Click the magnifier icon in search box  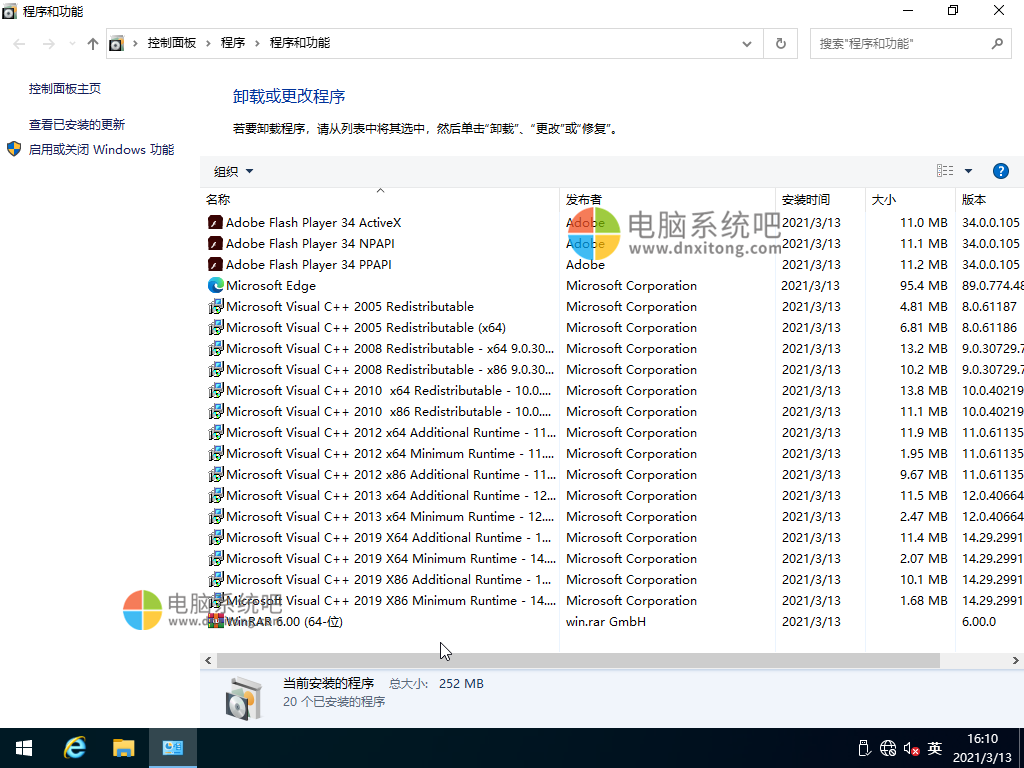(996, 44)
